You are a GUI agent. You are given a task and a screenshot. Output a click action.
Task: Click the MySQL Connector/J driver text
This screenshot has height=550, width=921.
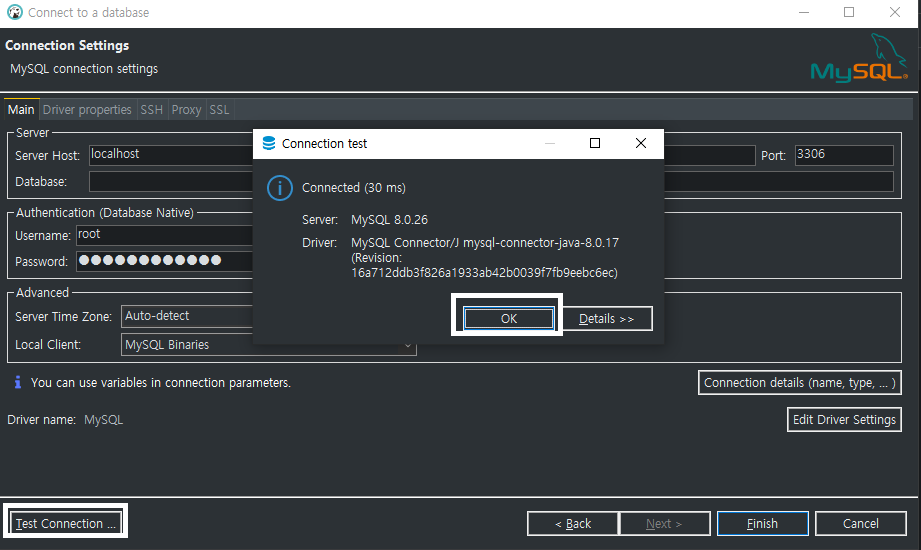[x=485, y=243]
